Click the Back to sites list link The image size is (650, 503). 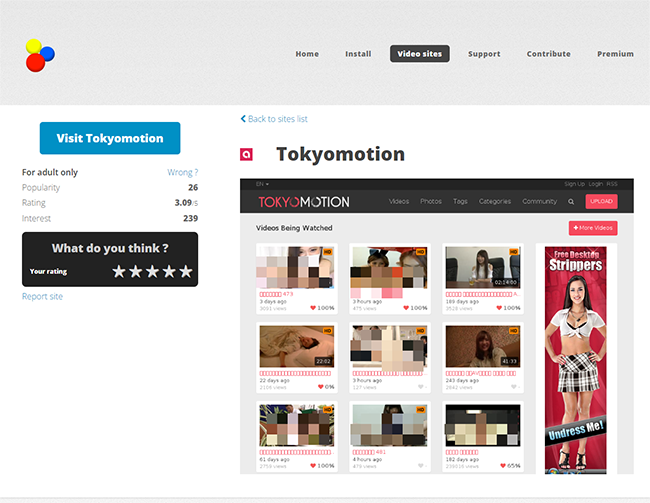point(274,119)
